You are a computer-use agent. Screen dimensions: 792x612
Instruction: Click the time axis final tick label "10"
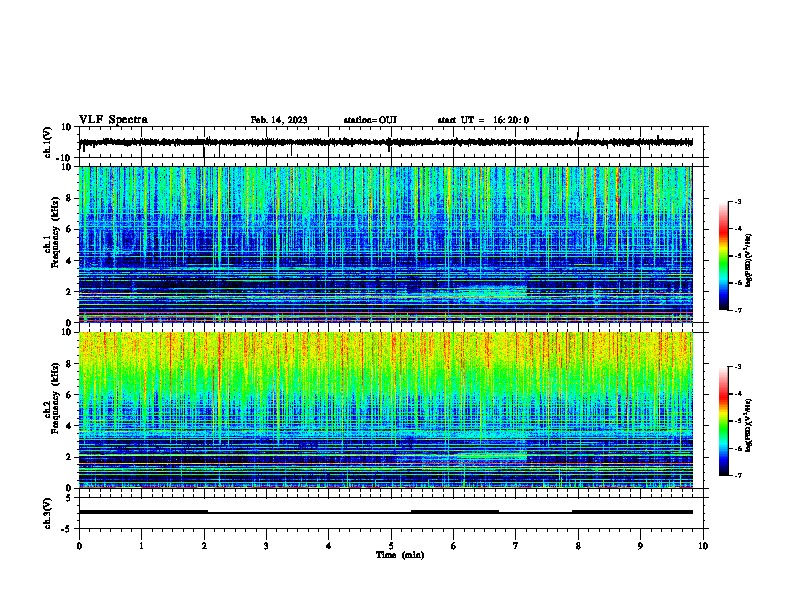point(703,546)
